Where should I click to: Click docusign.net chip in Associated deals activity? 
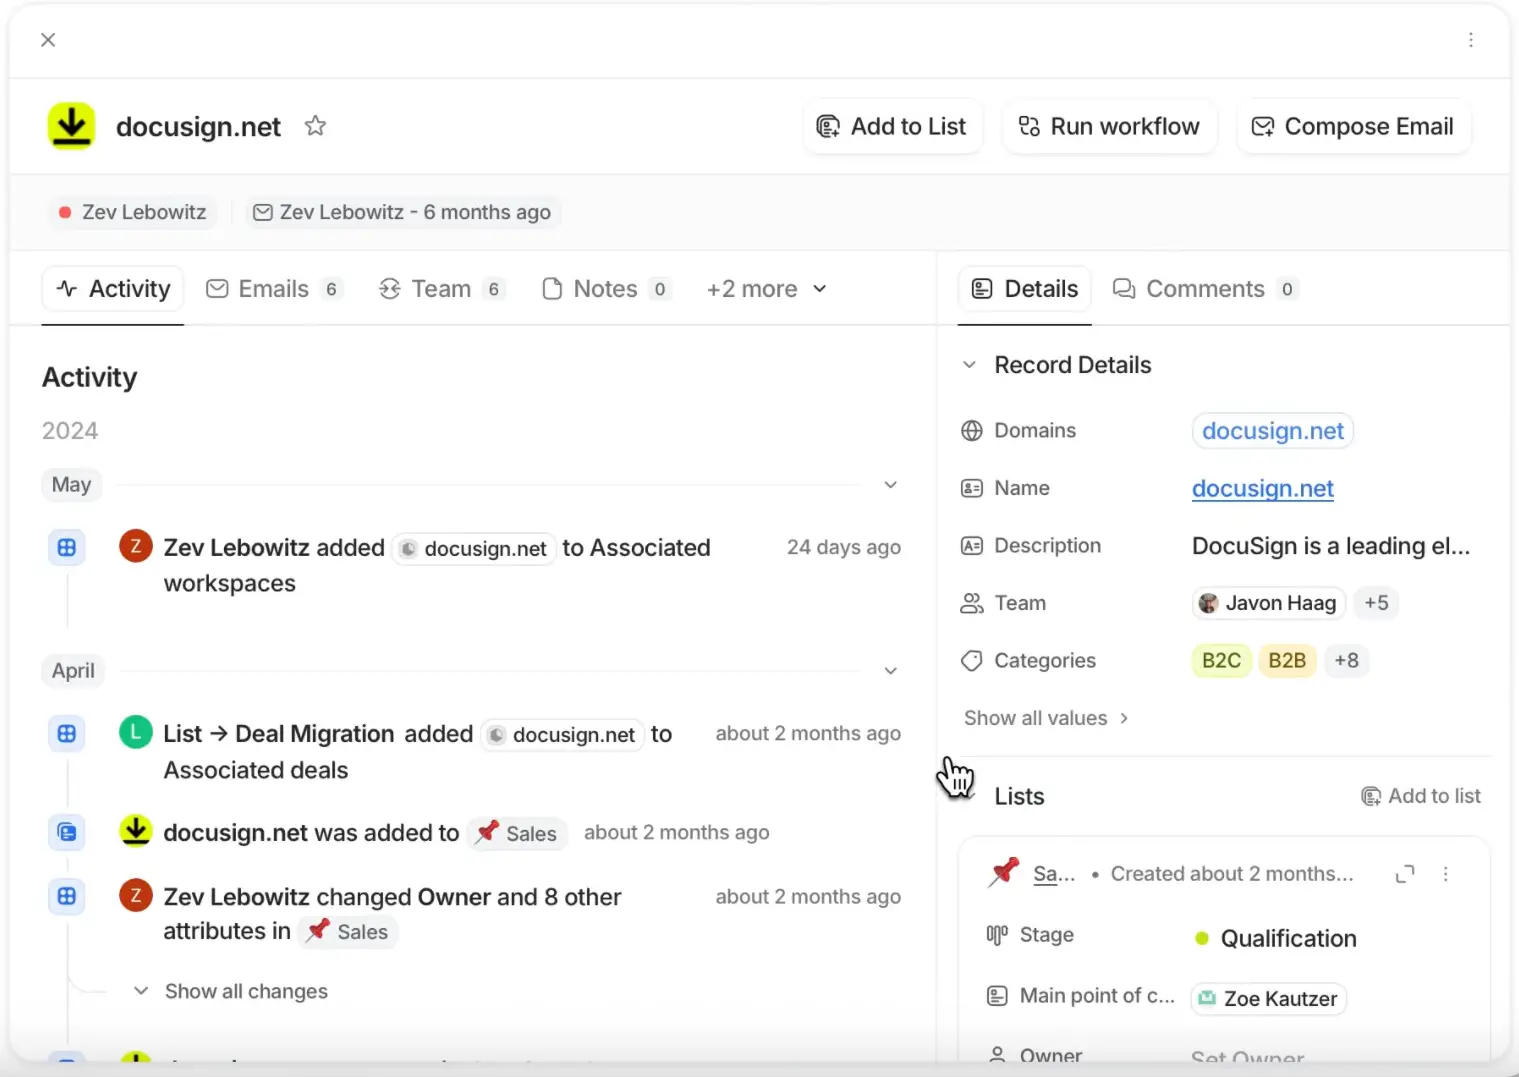(562, 734)
